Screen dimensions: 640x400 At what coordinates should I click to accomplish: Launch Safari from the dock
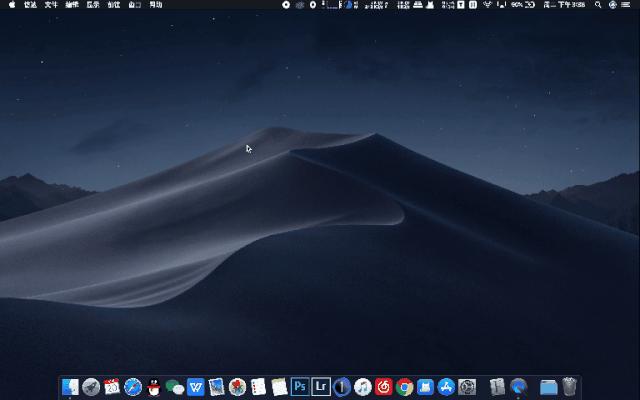click(133, 387)
